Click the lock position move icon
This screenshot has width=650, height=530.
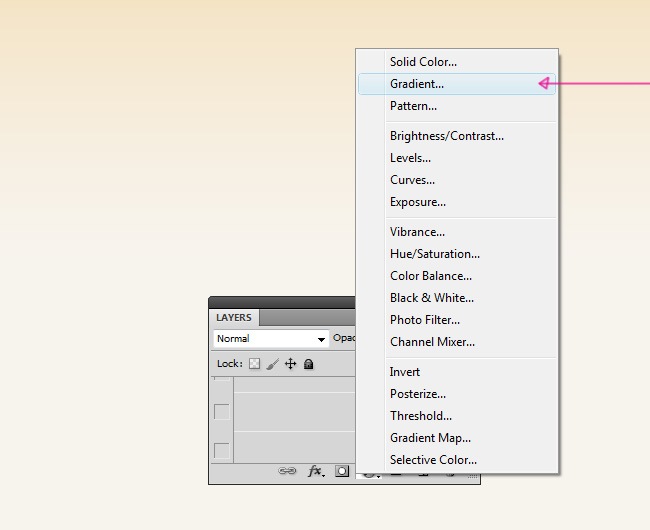pyautogui.click(x=291, y=364)
